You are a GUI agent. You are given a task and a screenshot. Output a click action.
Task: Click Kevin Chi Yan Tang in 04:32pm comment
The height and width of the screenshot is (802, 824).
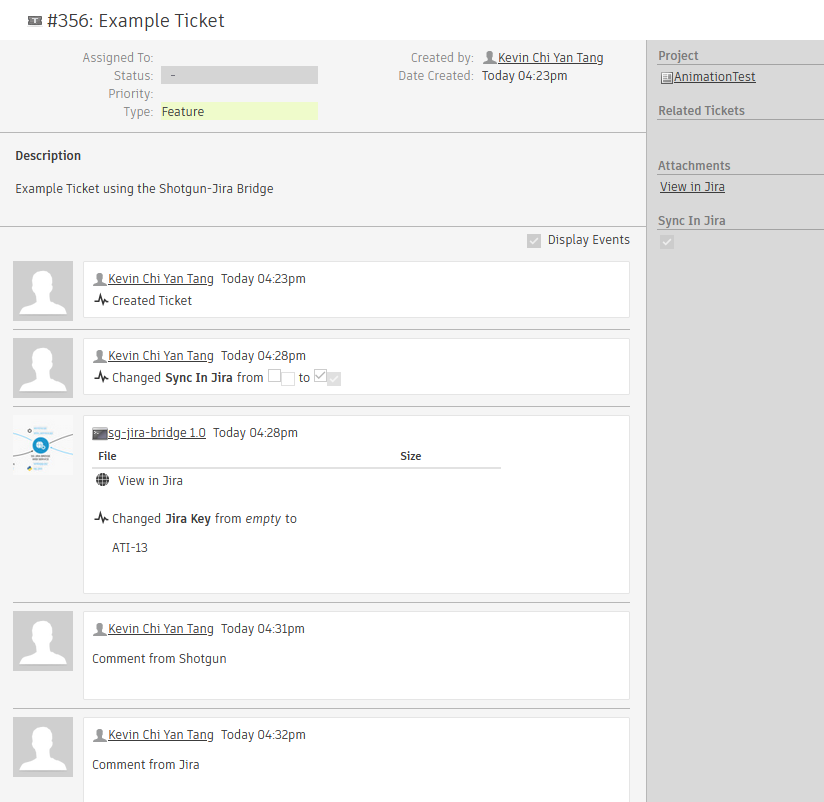tap(161, 735)
